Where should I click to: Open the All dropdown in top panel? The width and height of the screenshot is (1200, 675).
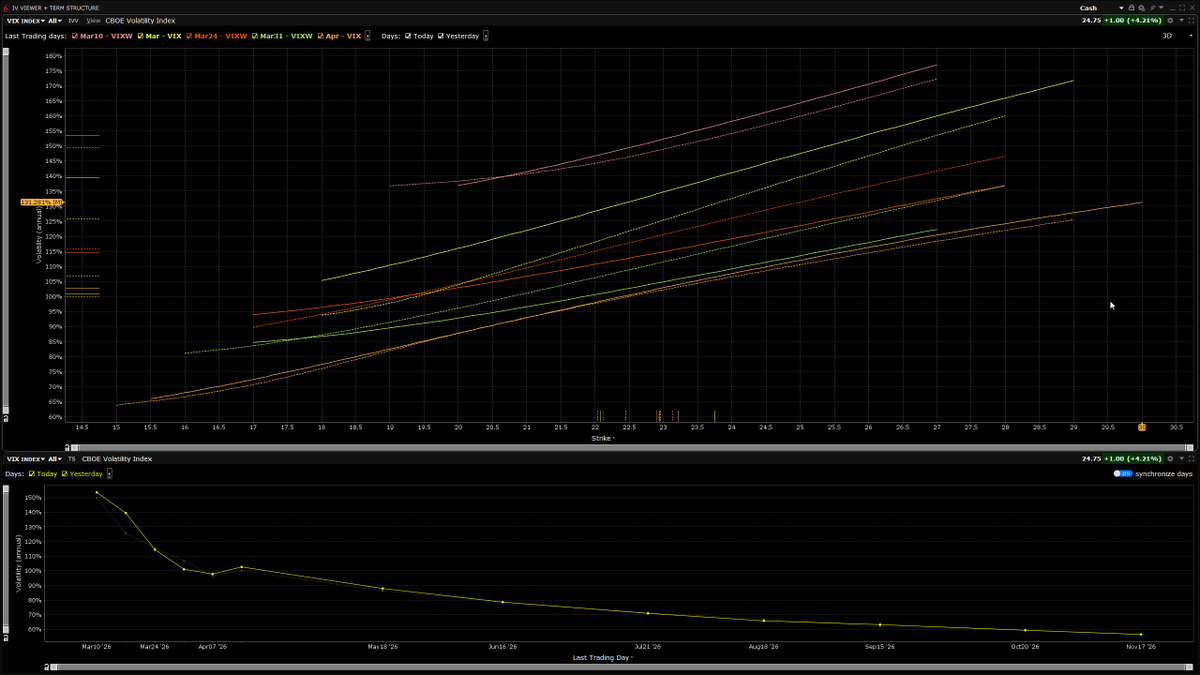pyautogui.click(x=54, y=20)
